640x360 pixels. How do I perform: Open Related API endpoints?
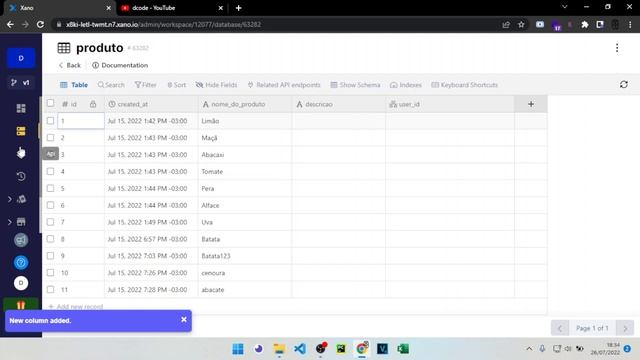click(284, 85)
